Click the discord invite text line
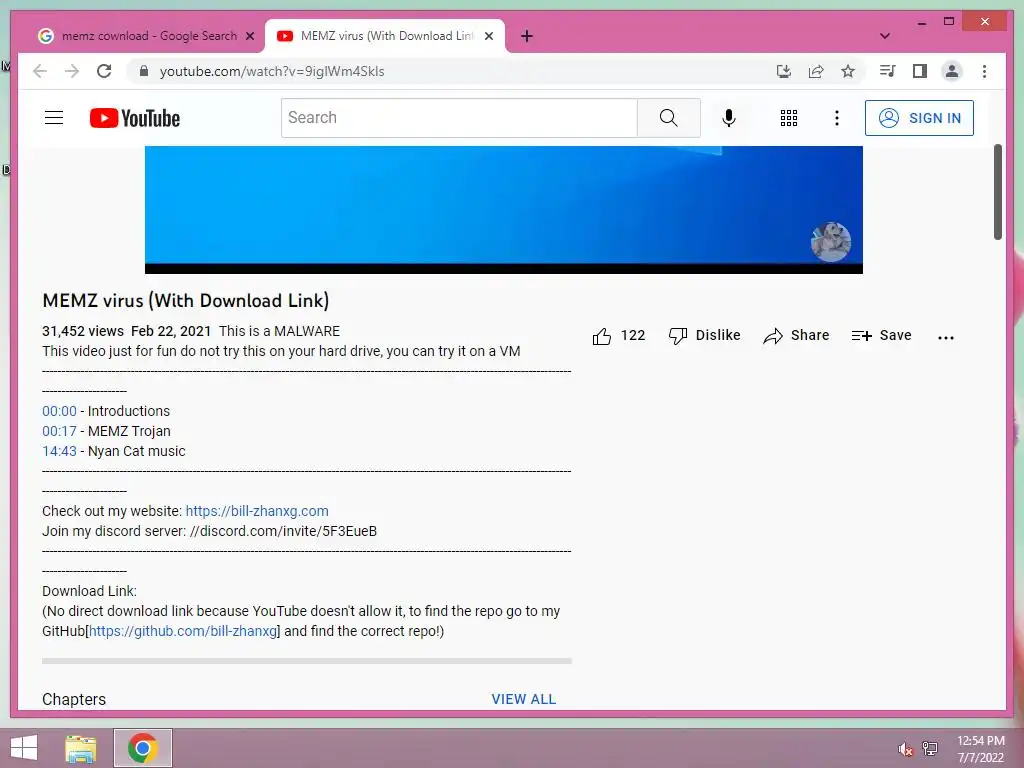1024x768 pixels. tap(210, 531)
